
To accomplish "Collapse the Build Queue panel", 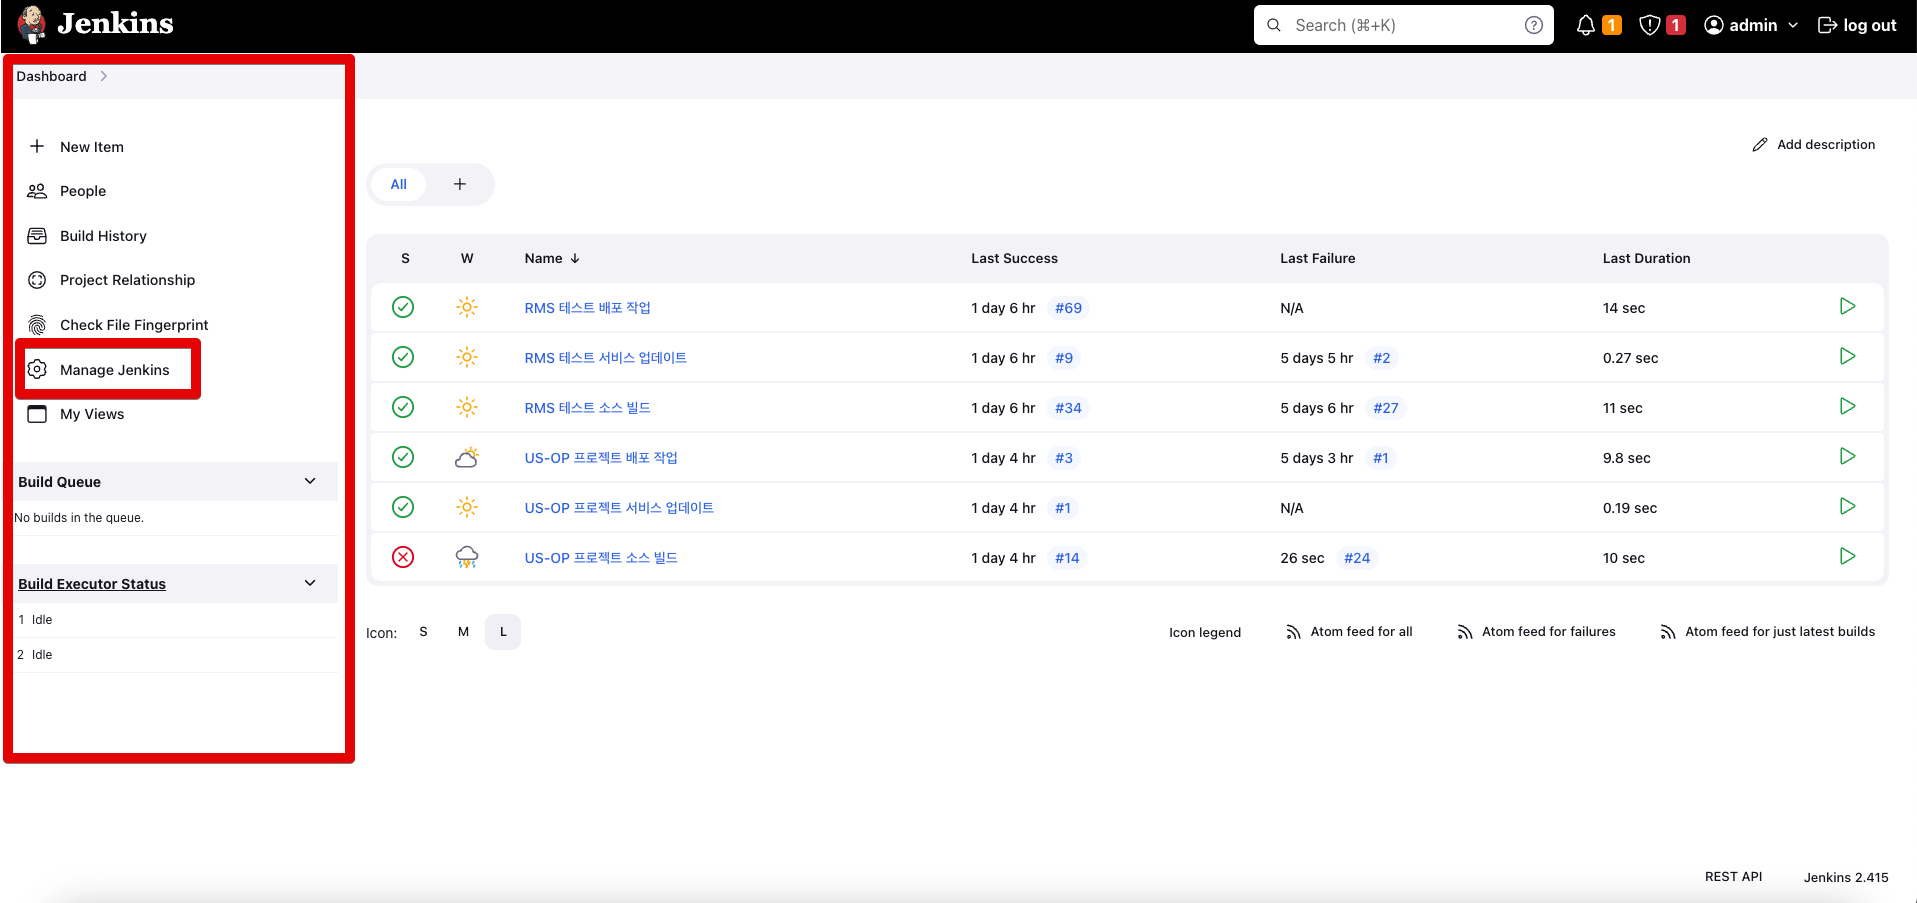I will click(x=310, y=481).
